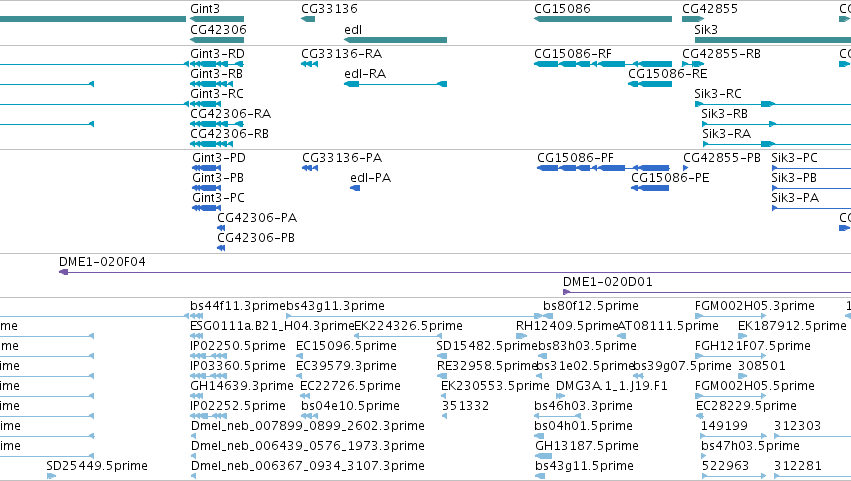
Task: Click the CG42855 gene label
Action: 710,9
